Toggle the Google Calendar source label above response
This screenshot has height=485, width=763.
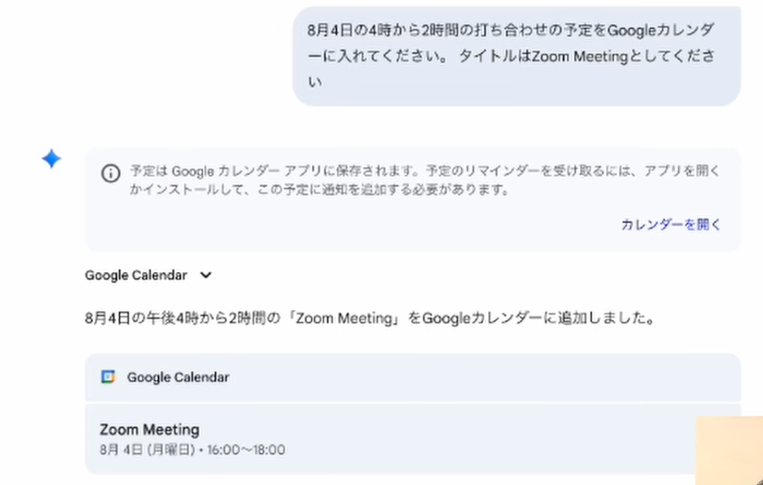click(136, 275)
